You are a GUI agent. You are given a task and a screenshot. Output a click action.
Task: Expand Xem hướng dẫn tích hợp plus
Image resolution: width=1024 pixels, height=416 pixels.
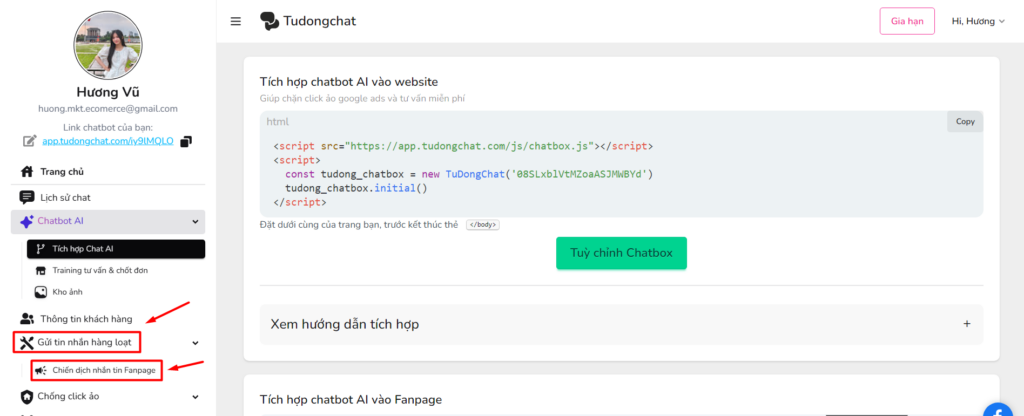[x=967, y=324]
